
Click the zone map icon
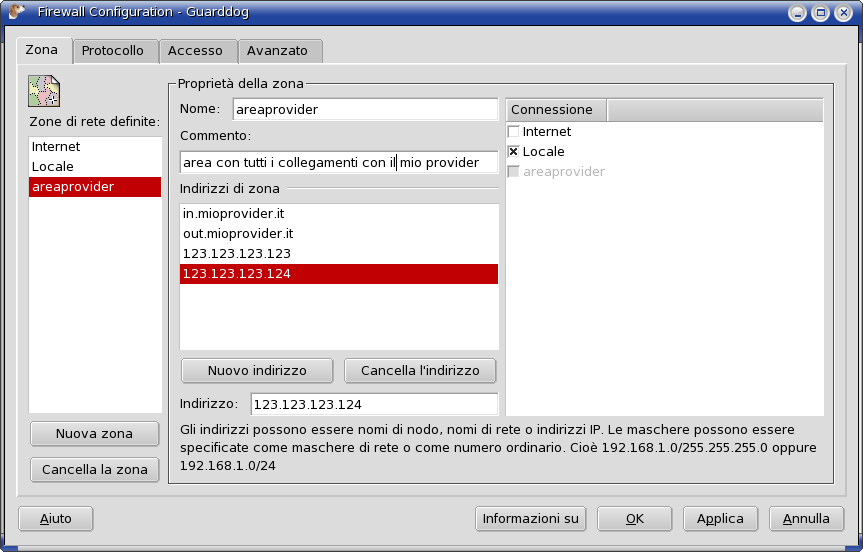pos(44,91)
